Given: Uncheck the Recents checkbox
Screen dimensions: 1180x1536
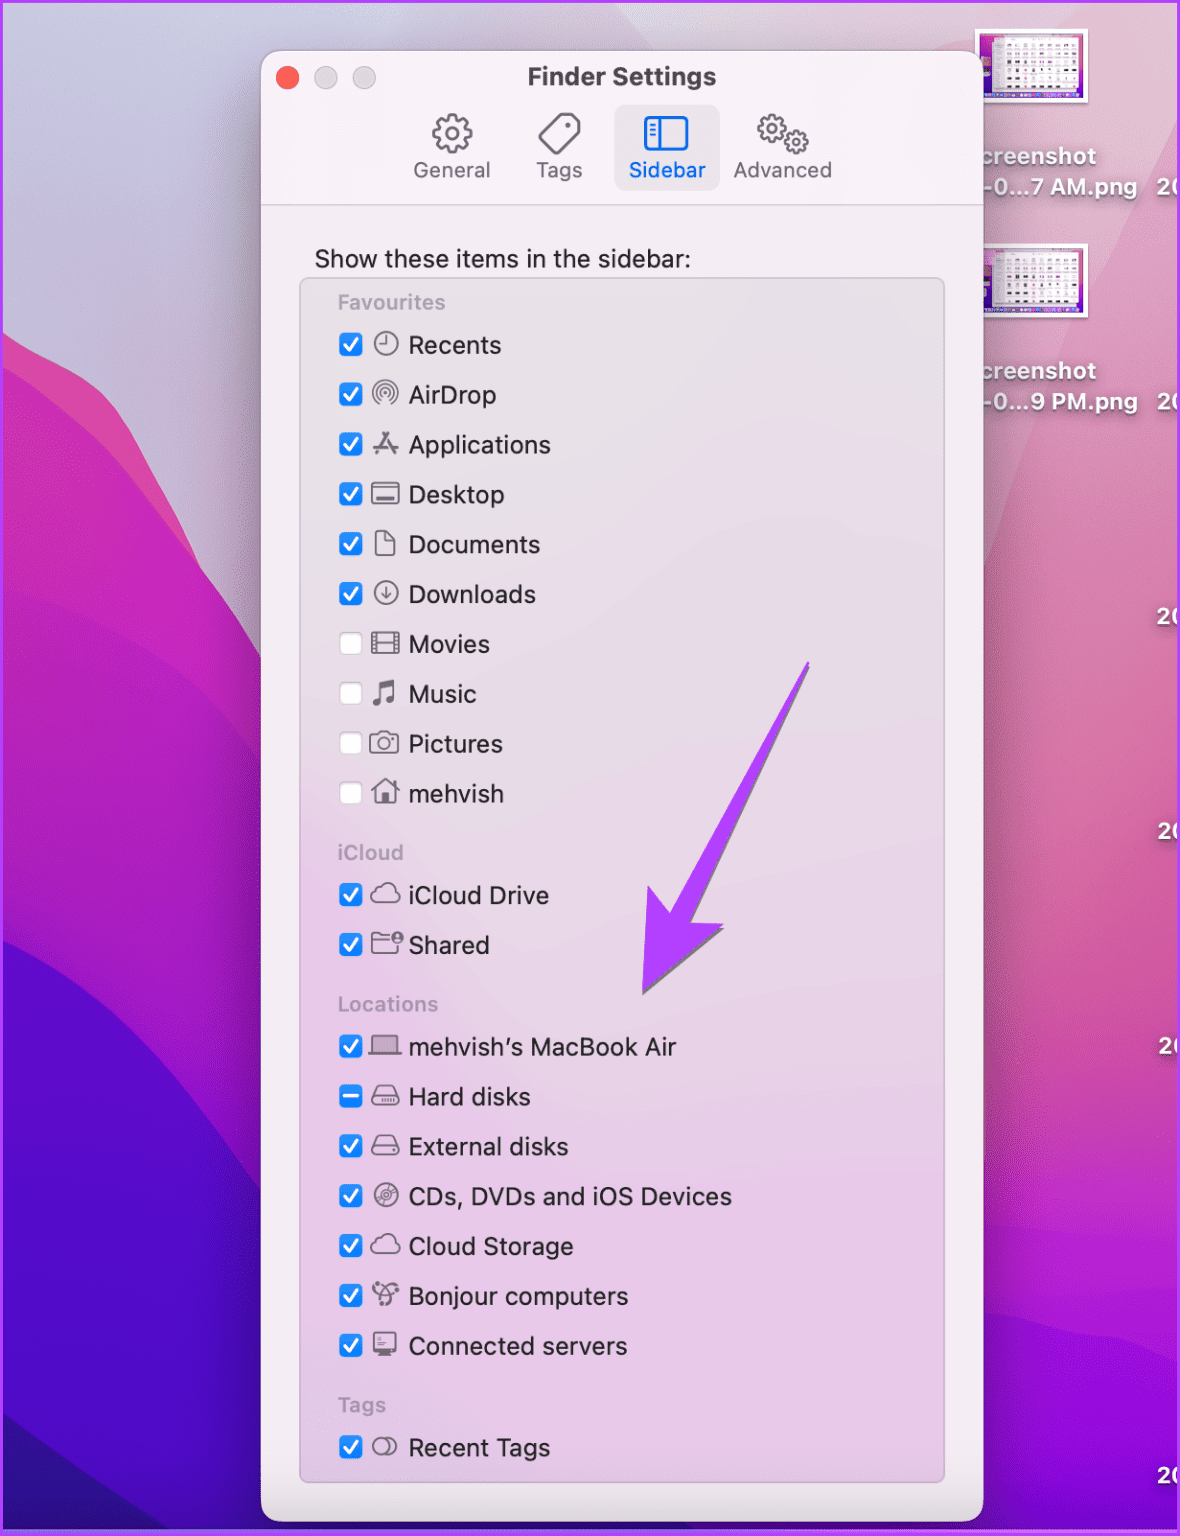Looking at the screenshot, I should (350, 344).
